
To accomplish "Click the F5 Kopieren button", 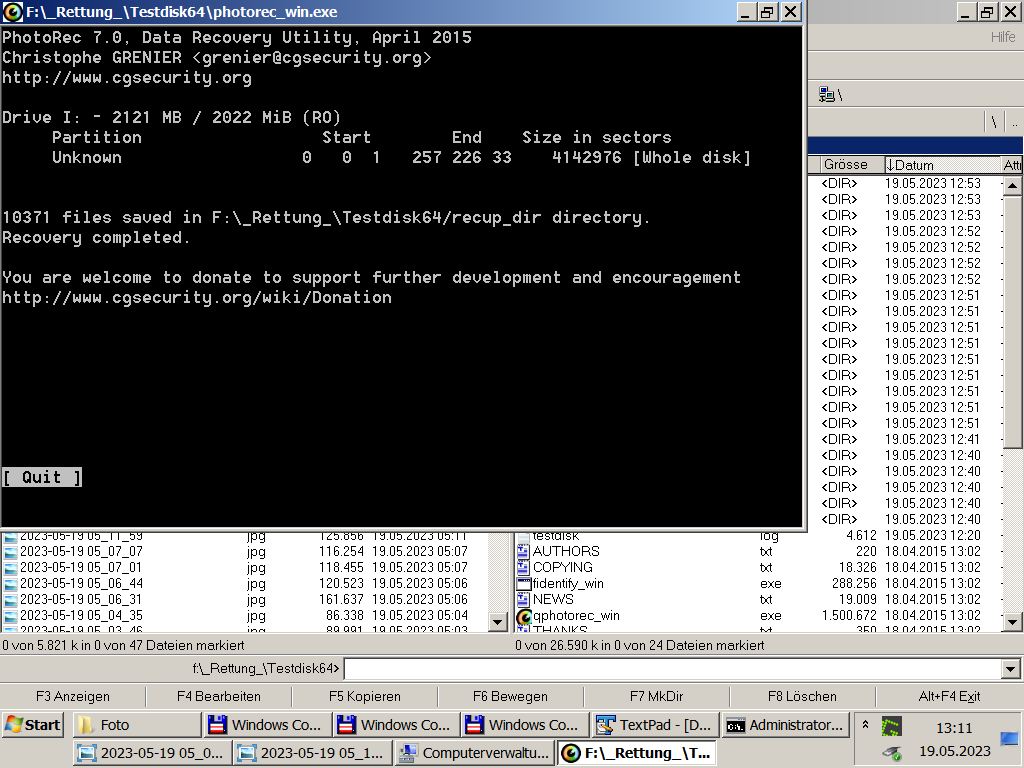I will tap(364, 696).
